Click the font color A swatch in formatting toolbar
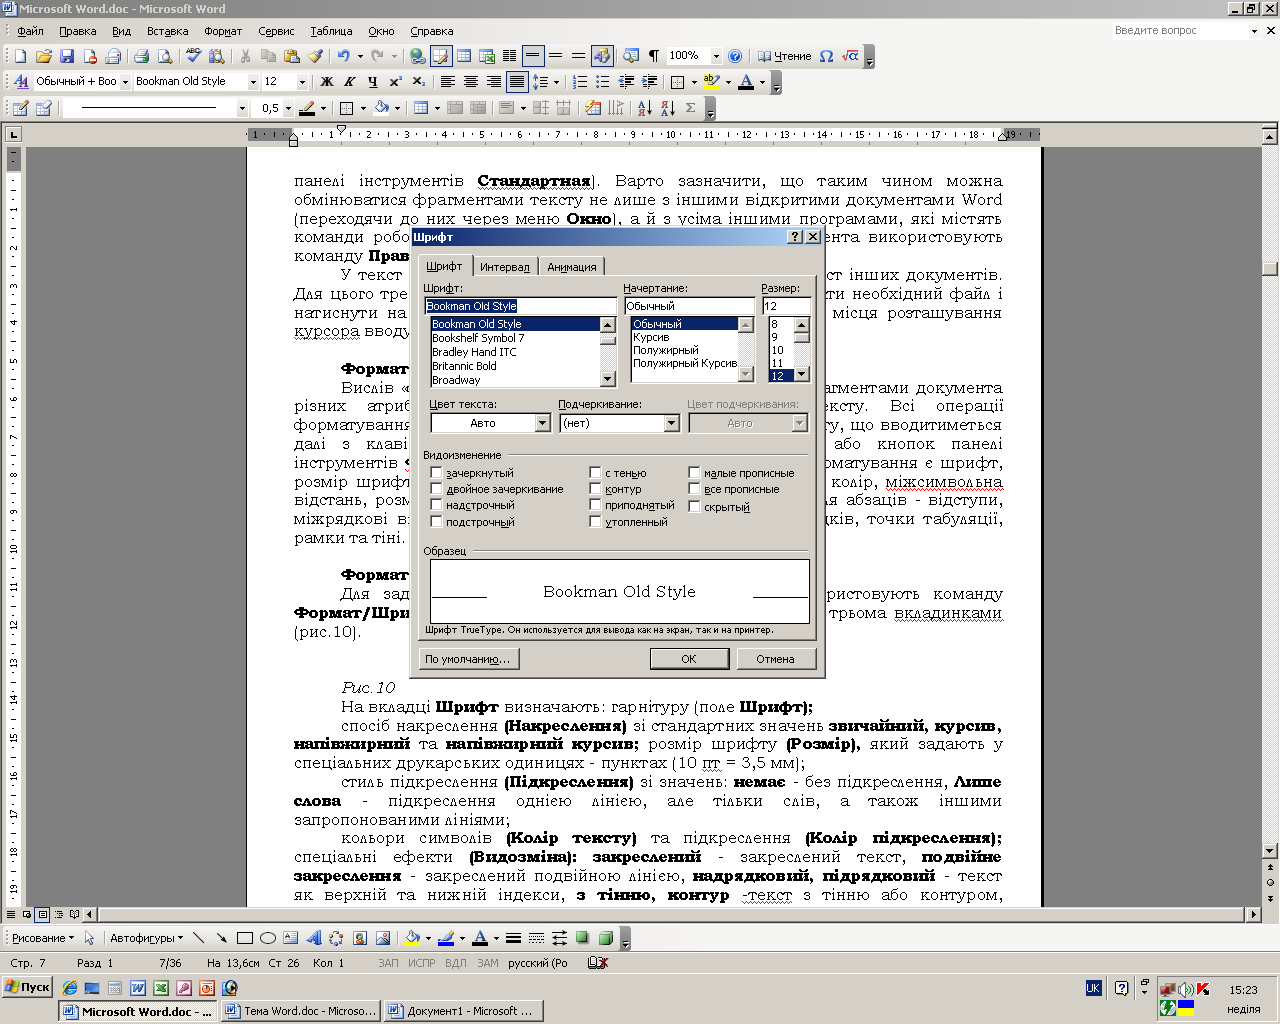1280x1024 pixels. [x=745, y=82]
